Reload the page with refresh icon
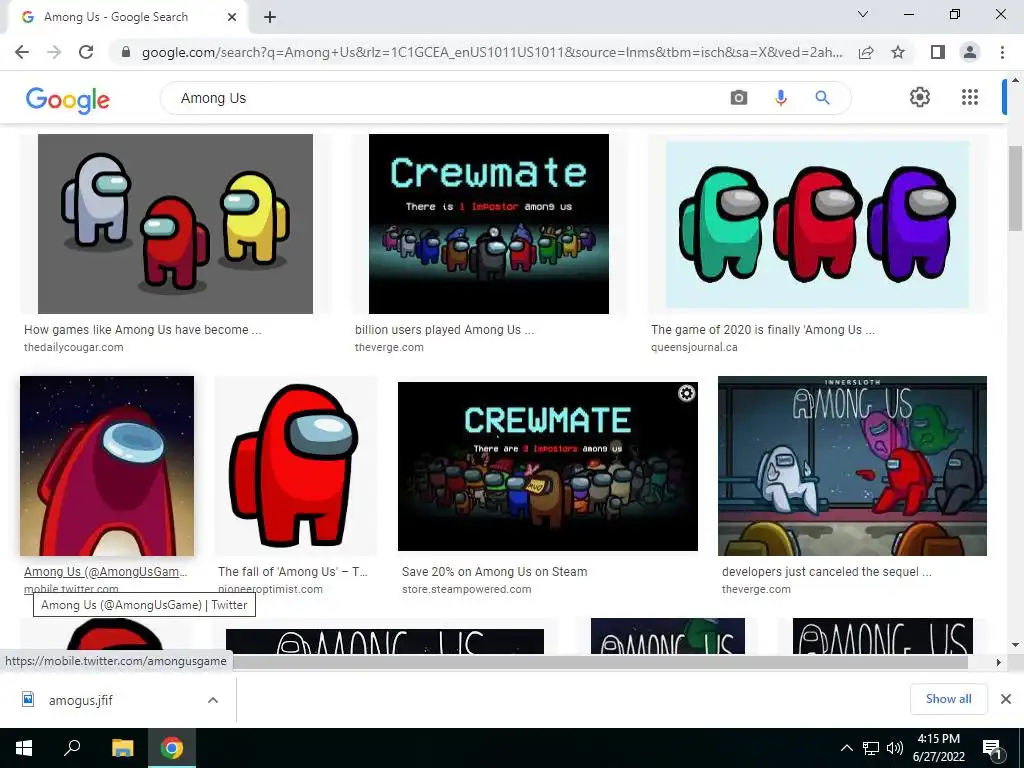 pyautogui.click(x=86, y=52)
